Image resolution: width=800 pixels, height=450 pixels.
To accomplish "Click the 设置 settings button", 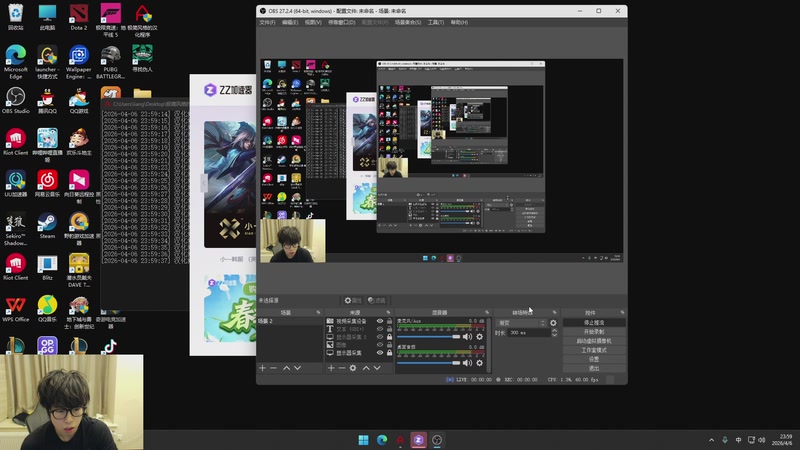I will (x=594, y=360).
